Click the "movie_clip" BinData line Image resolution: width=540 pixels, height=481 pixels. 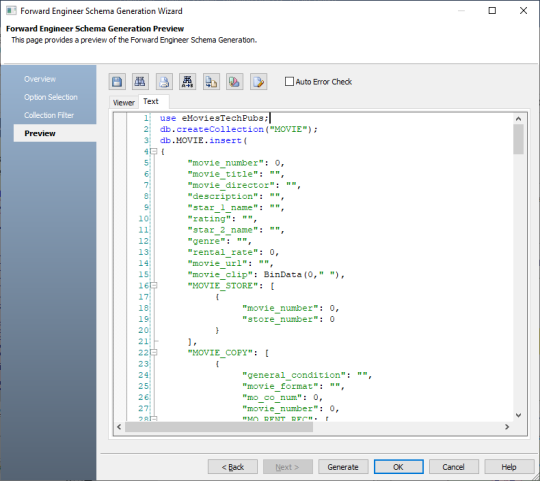pyautogui.click(x=266, y=275)
